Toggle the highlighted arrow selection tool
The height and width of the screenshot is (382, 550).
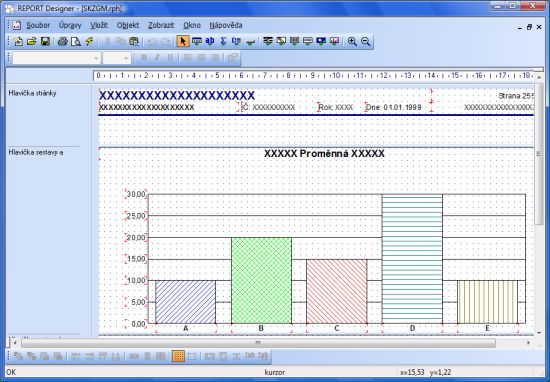click(x=183, y=41)
